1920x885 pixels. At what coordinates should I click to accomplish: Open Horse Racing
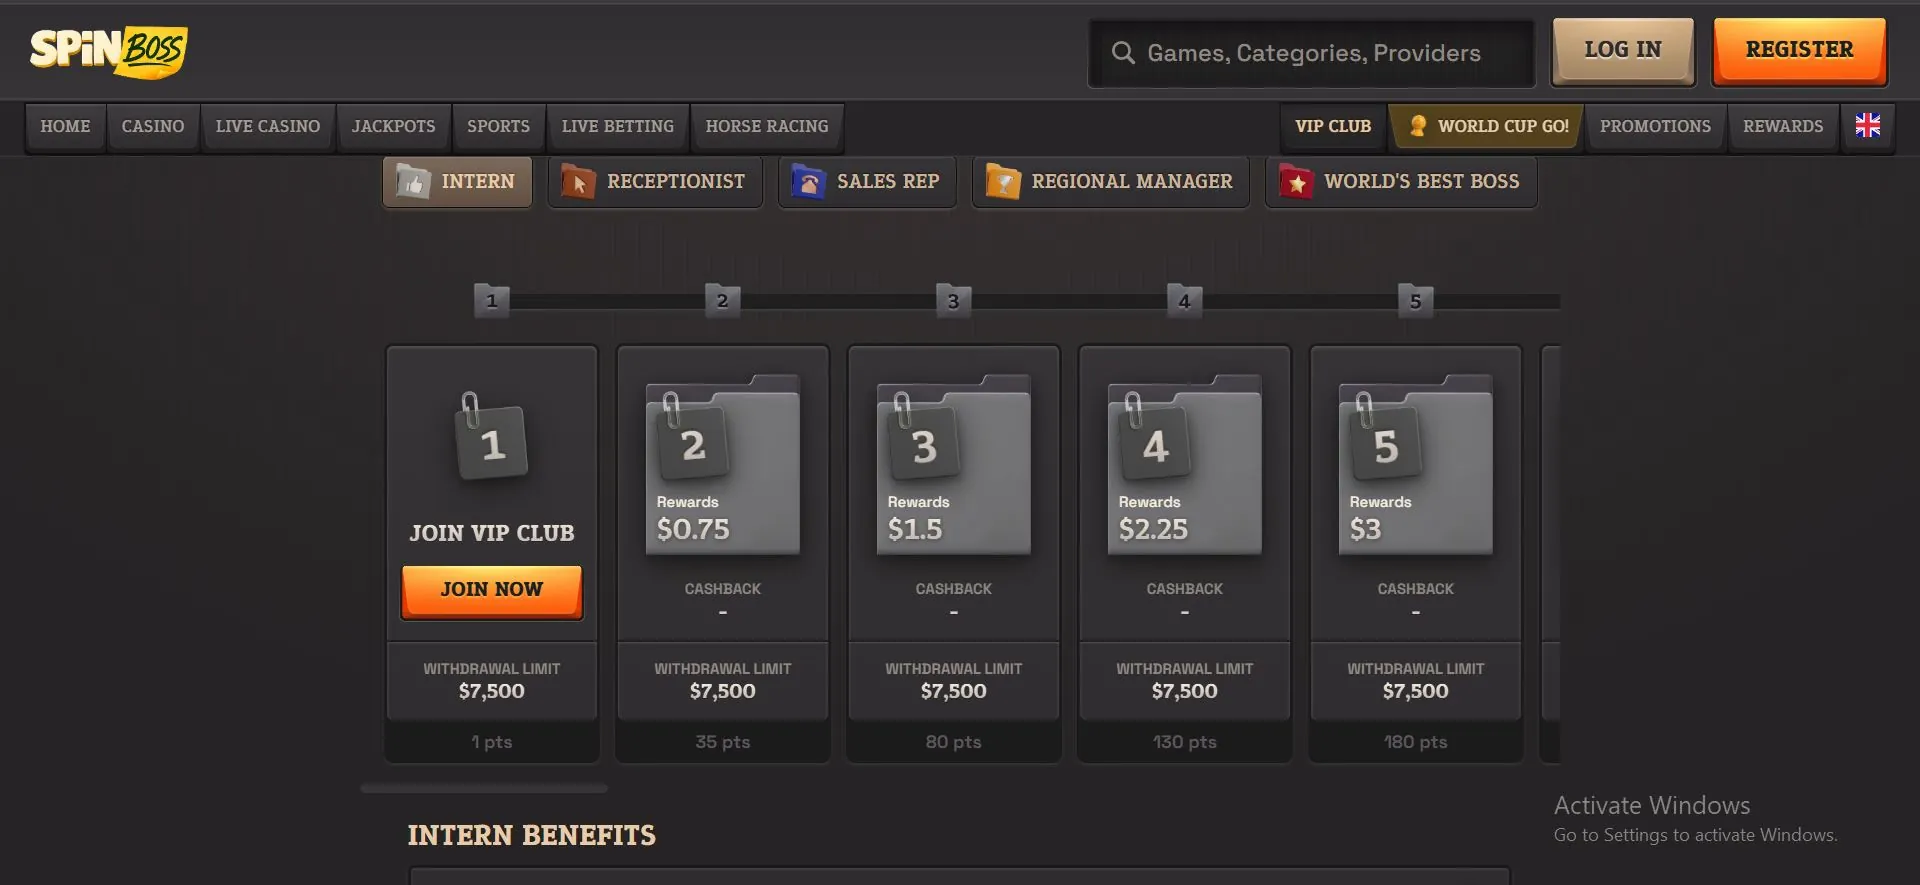767,127
